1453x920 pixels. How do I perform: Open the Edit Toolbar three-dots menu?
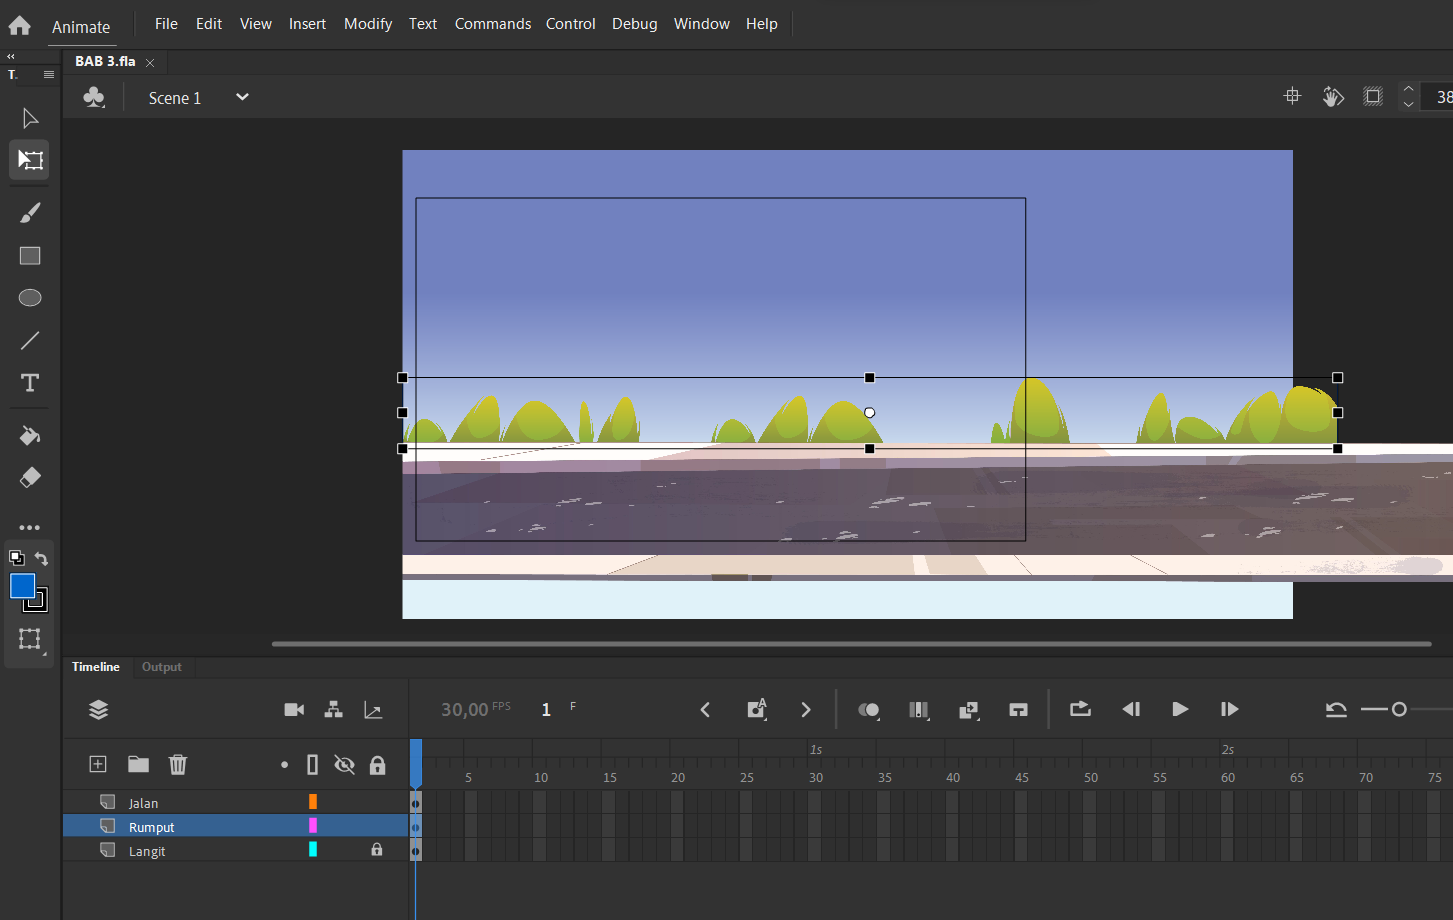(30, 527)
